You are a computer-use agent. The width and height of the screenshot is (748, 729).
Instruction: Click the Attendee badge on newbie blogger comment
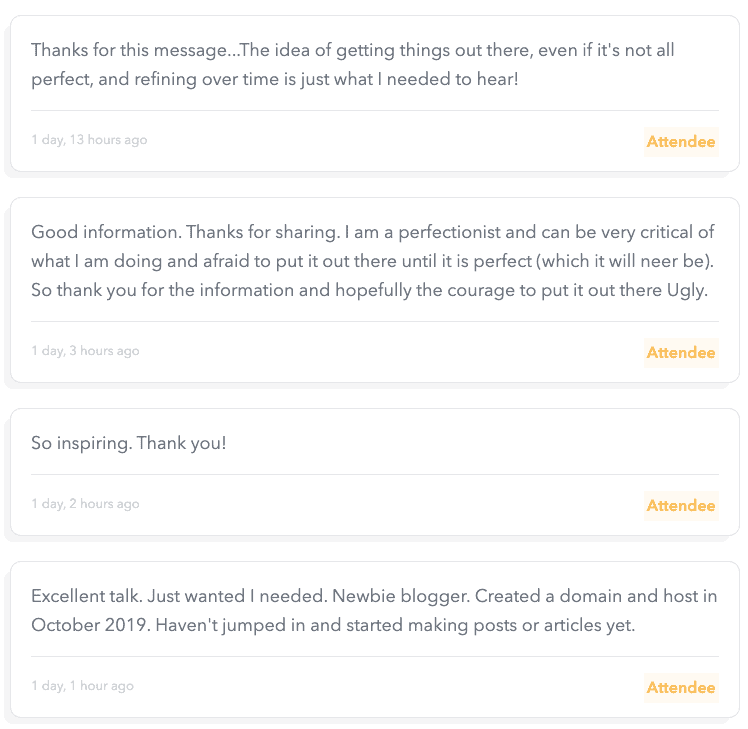pyautogui.click(x=681, y=688)
